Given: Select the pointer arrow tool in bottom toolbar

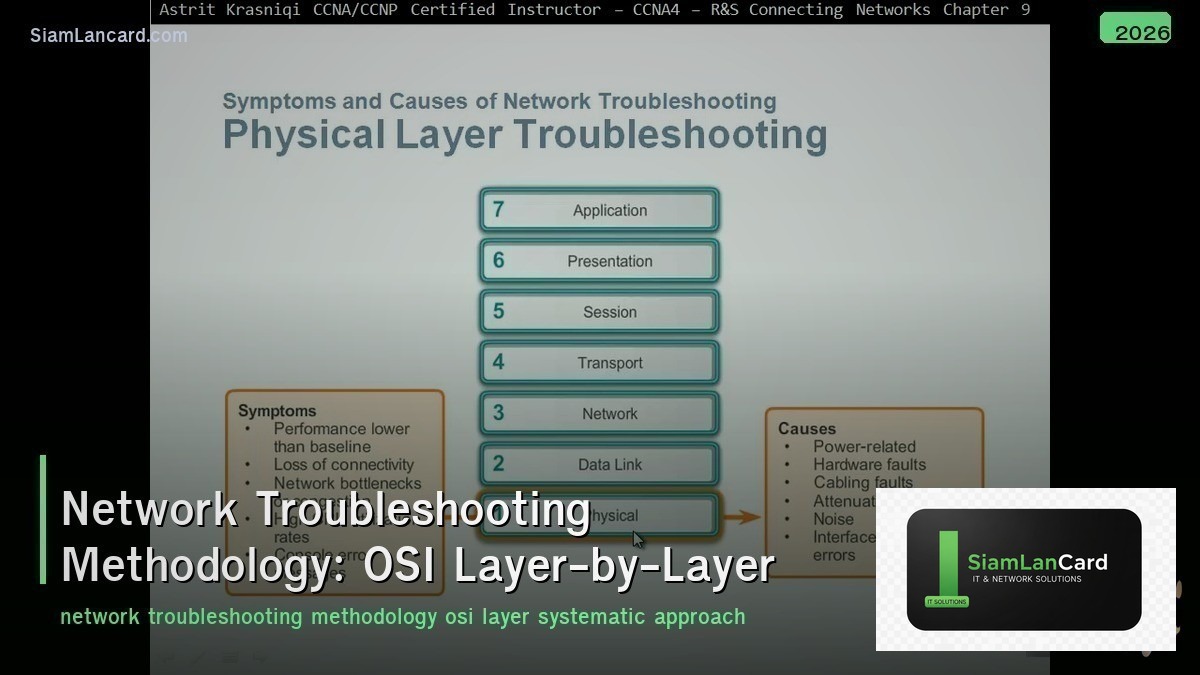Looking at the screenshot, I should click(166, 659).
